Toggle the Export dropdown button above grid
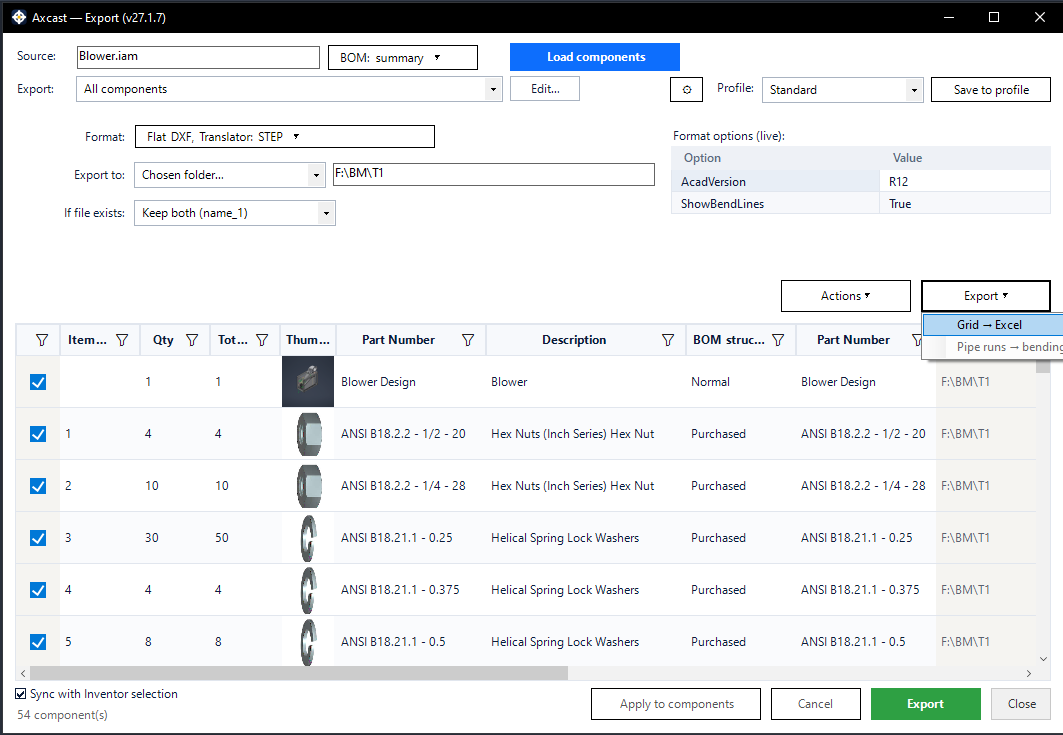The height and width of the screenshot is (735, 1063). [x=986, y=296]
